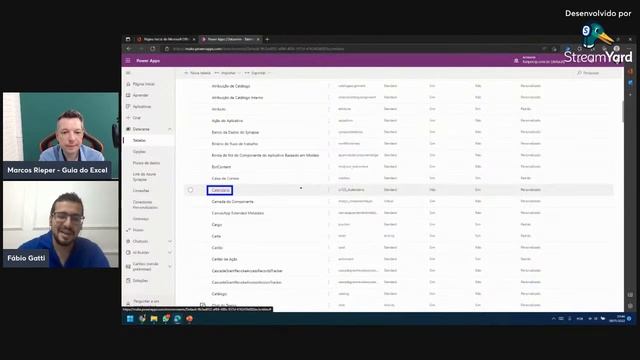Select the Fábio Gatti video thumbnail

tap(61, 224)
